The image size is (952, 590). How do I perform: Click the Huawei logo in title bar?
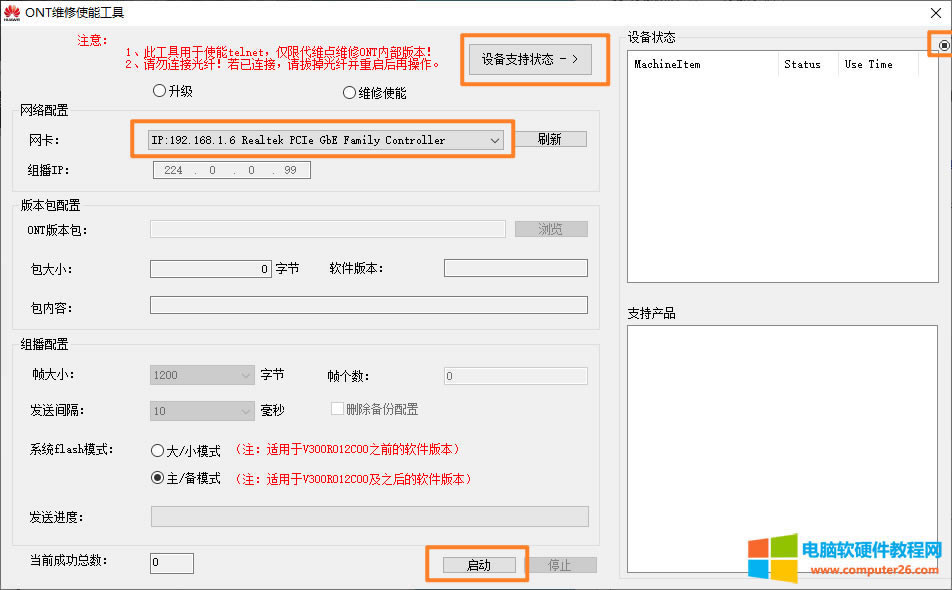(12, 13)
